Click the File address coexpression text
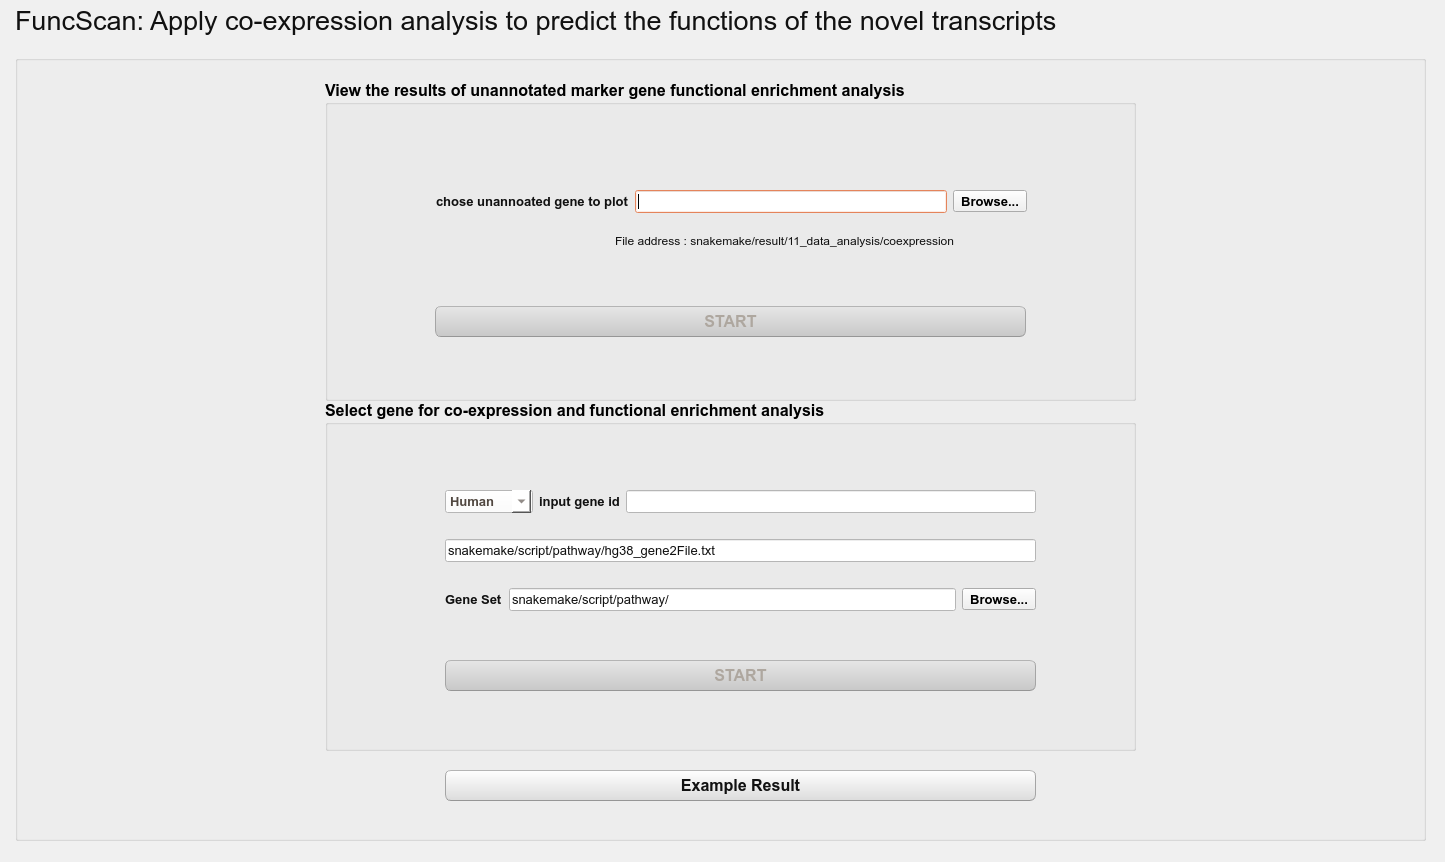 pyautogui.click(x=784, y=241)
